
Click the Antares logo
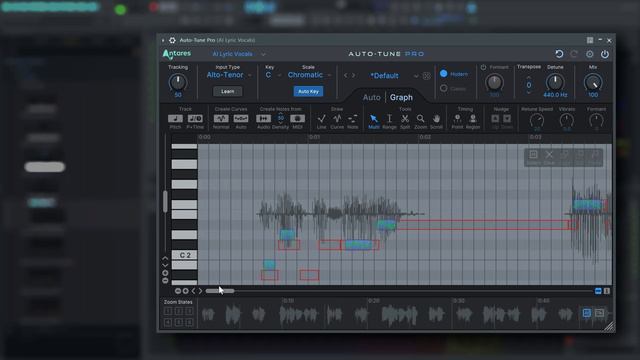(177, 54)
